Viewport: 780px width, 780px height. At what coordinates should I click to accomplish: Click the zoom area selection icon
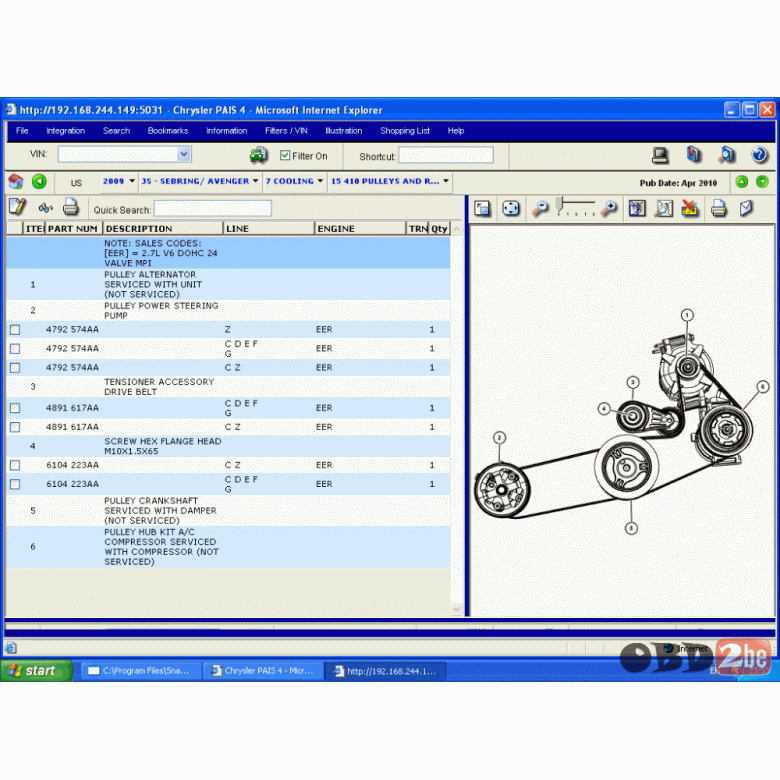coord(637,208)
